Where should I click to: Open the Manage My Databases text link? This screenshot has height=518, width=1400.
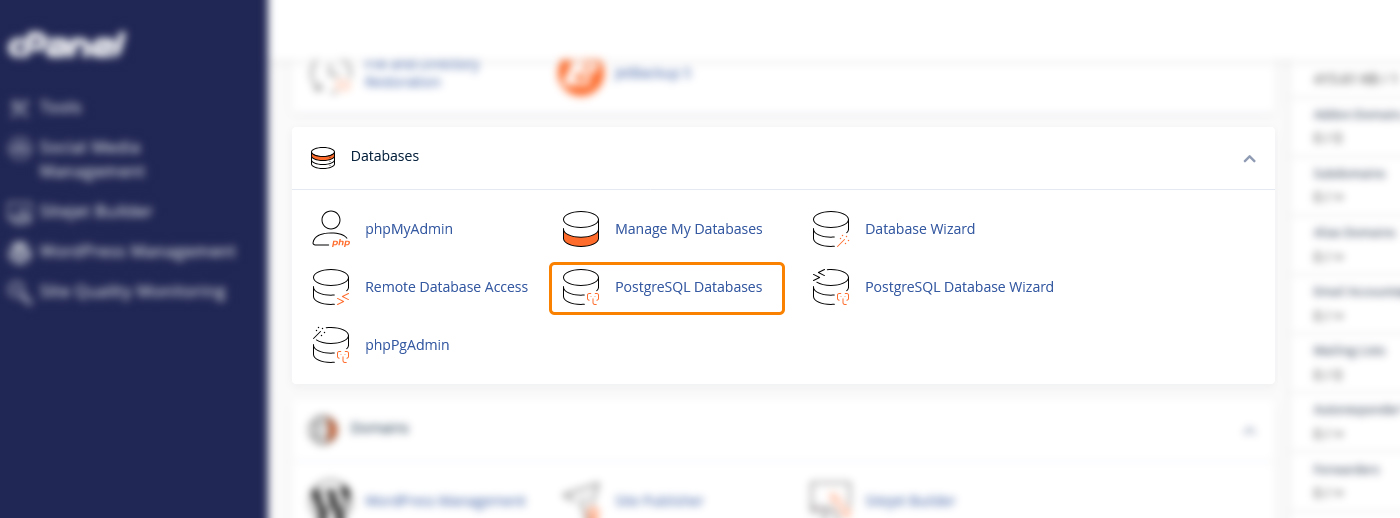click(x=688, y=229)
